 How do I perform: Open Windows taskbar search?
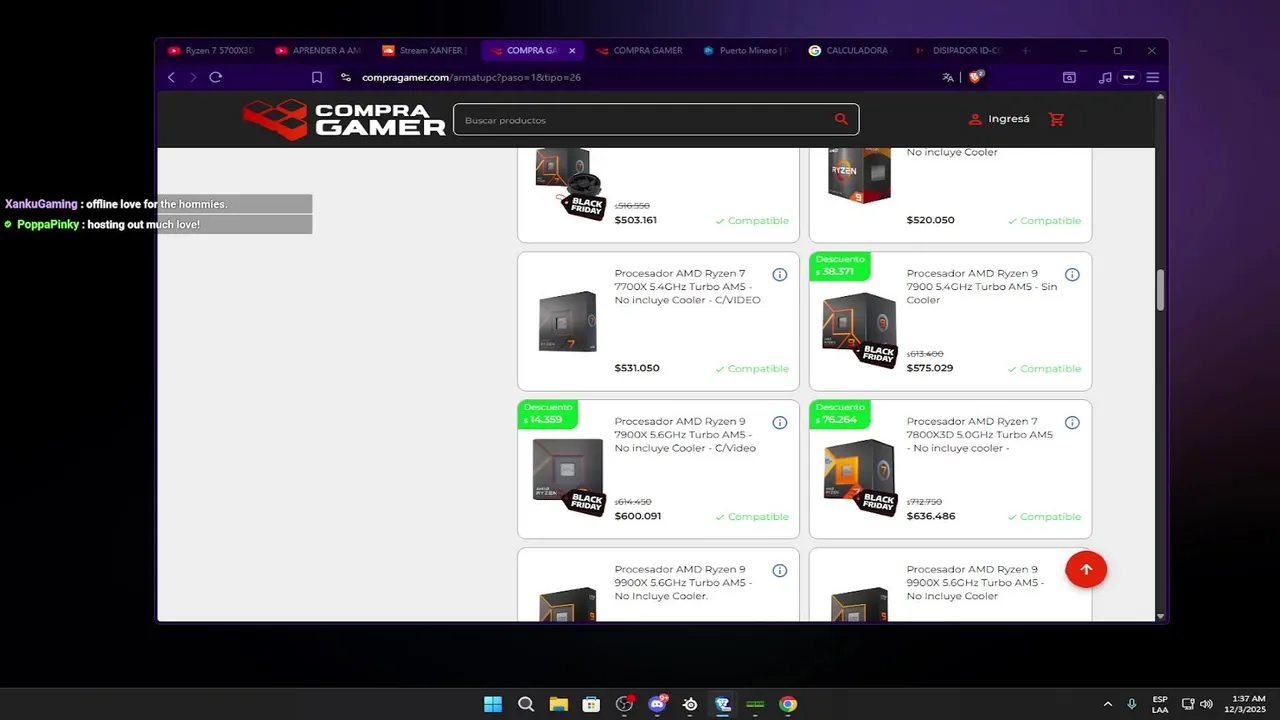[x=526, y=704]
